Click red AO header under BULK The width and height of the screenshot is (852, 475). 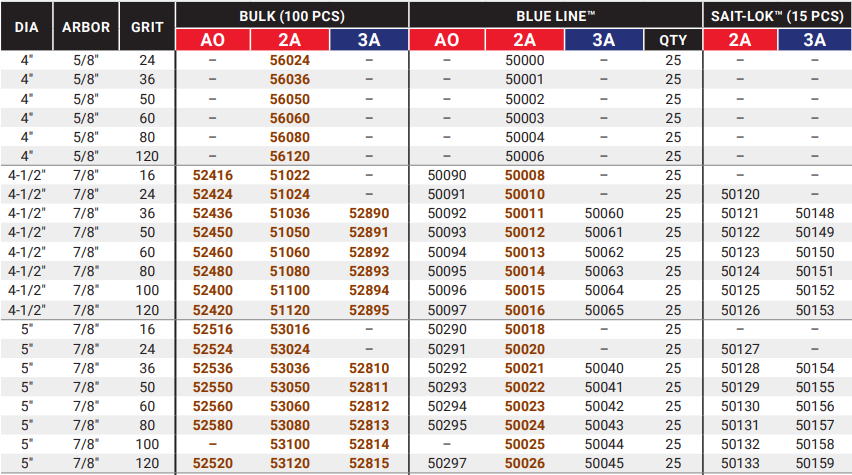click(212, 40)
